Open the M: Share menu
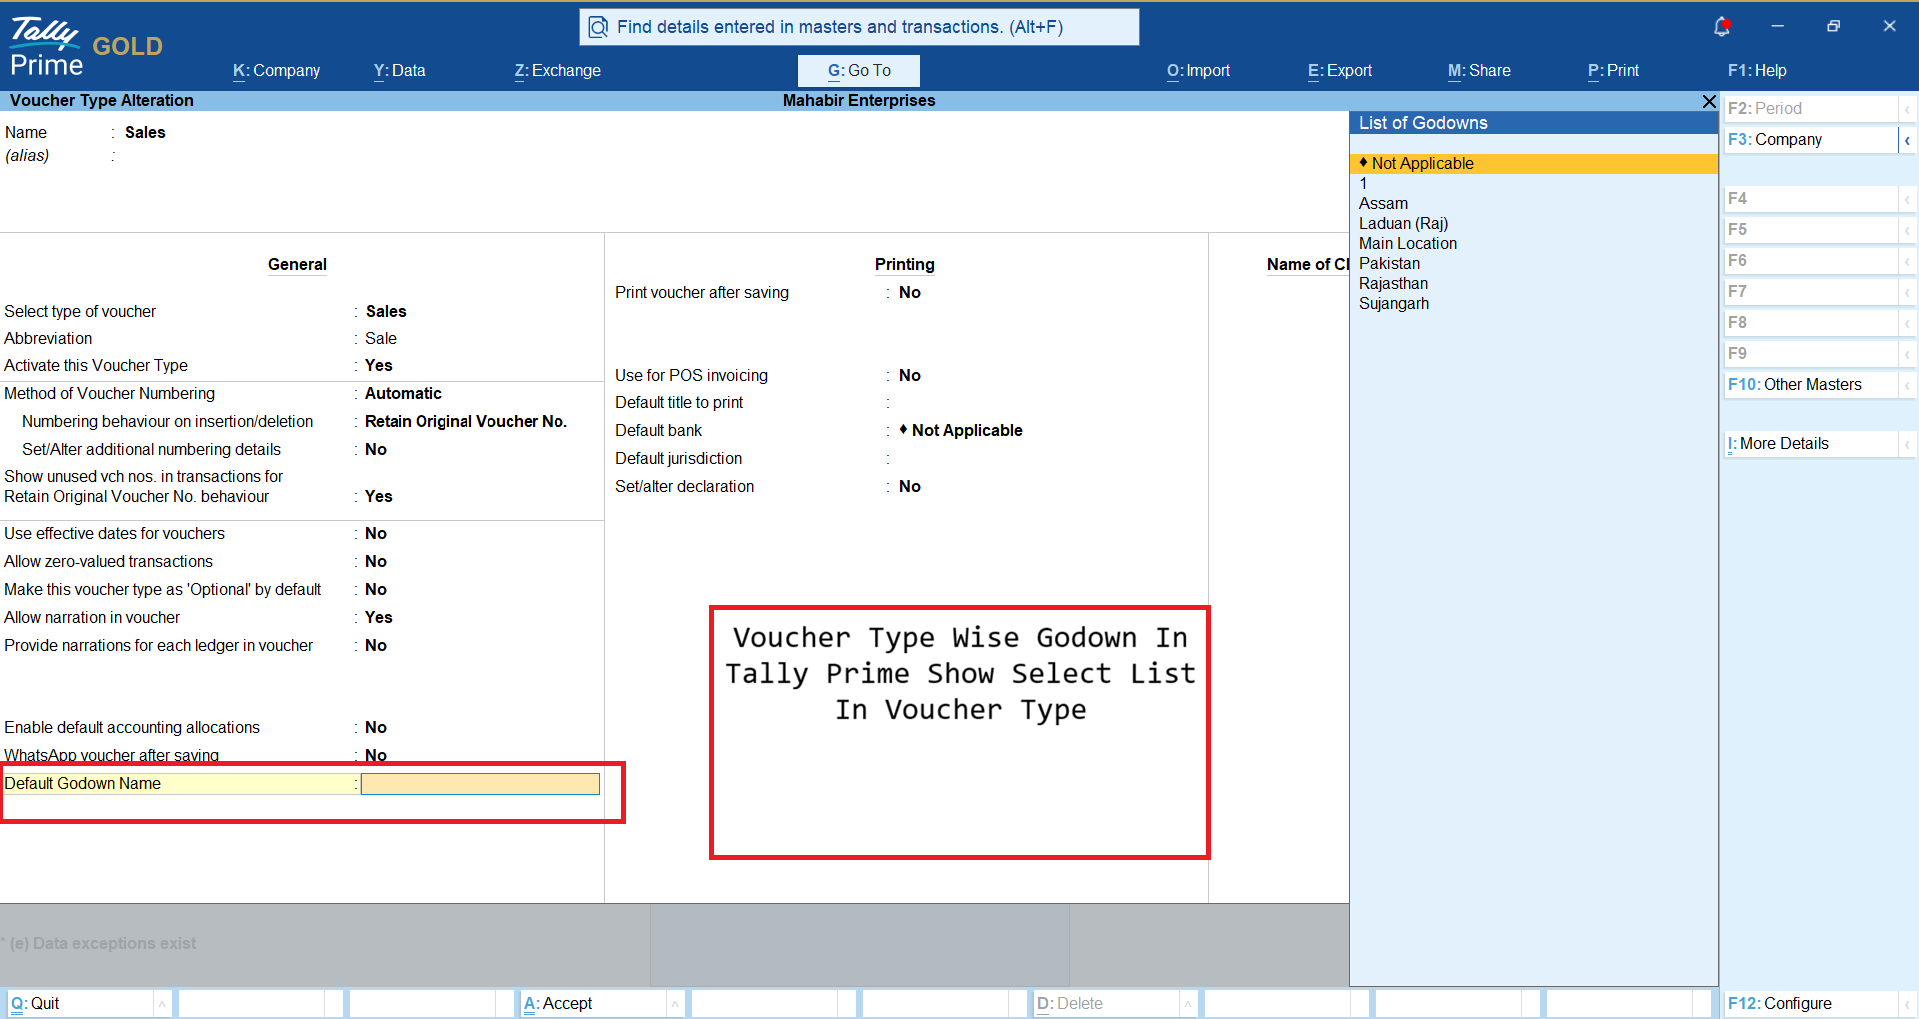This screenshot has height=1019, width=1919. point(1479,70)
